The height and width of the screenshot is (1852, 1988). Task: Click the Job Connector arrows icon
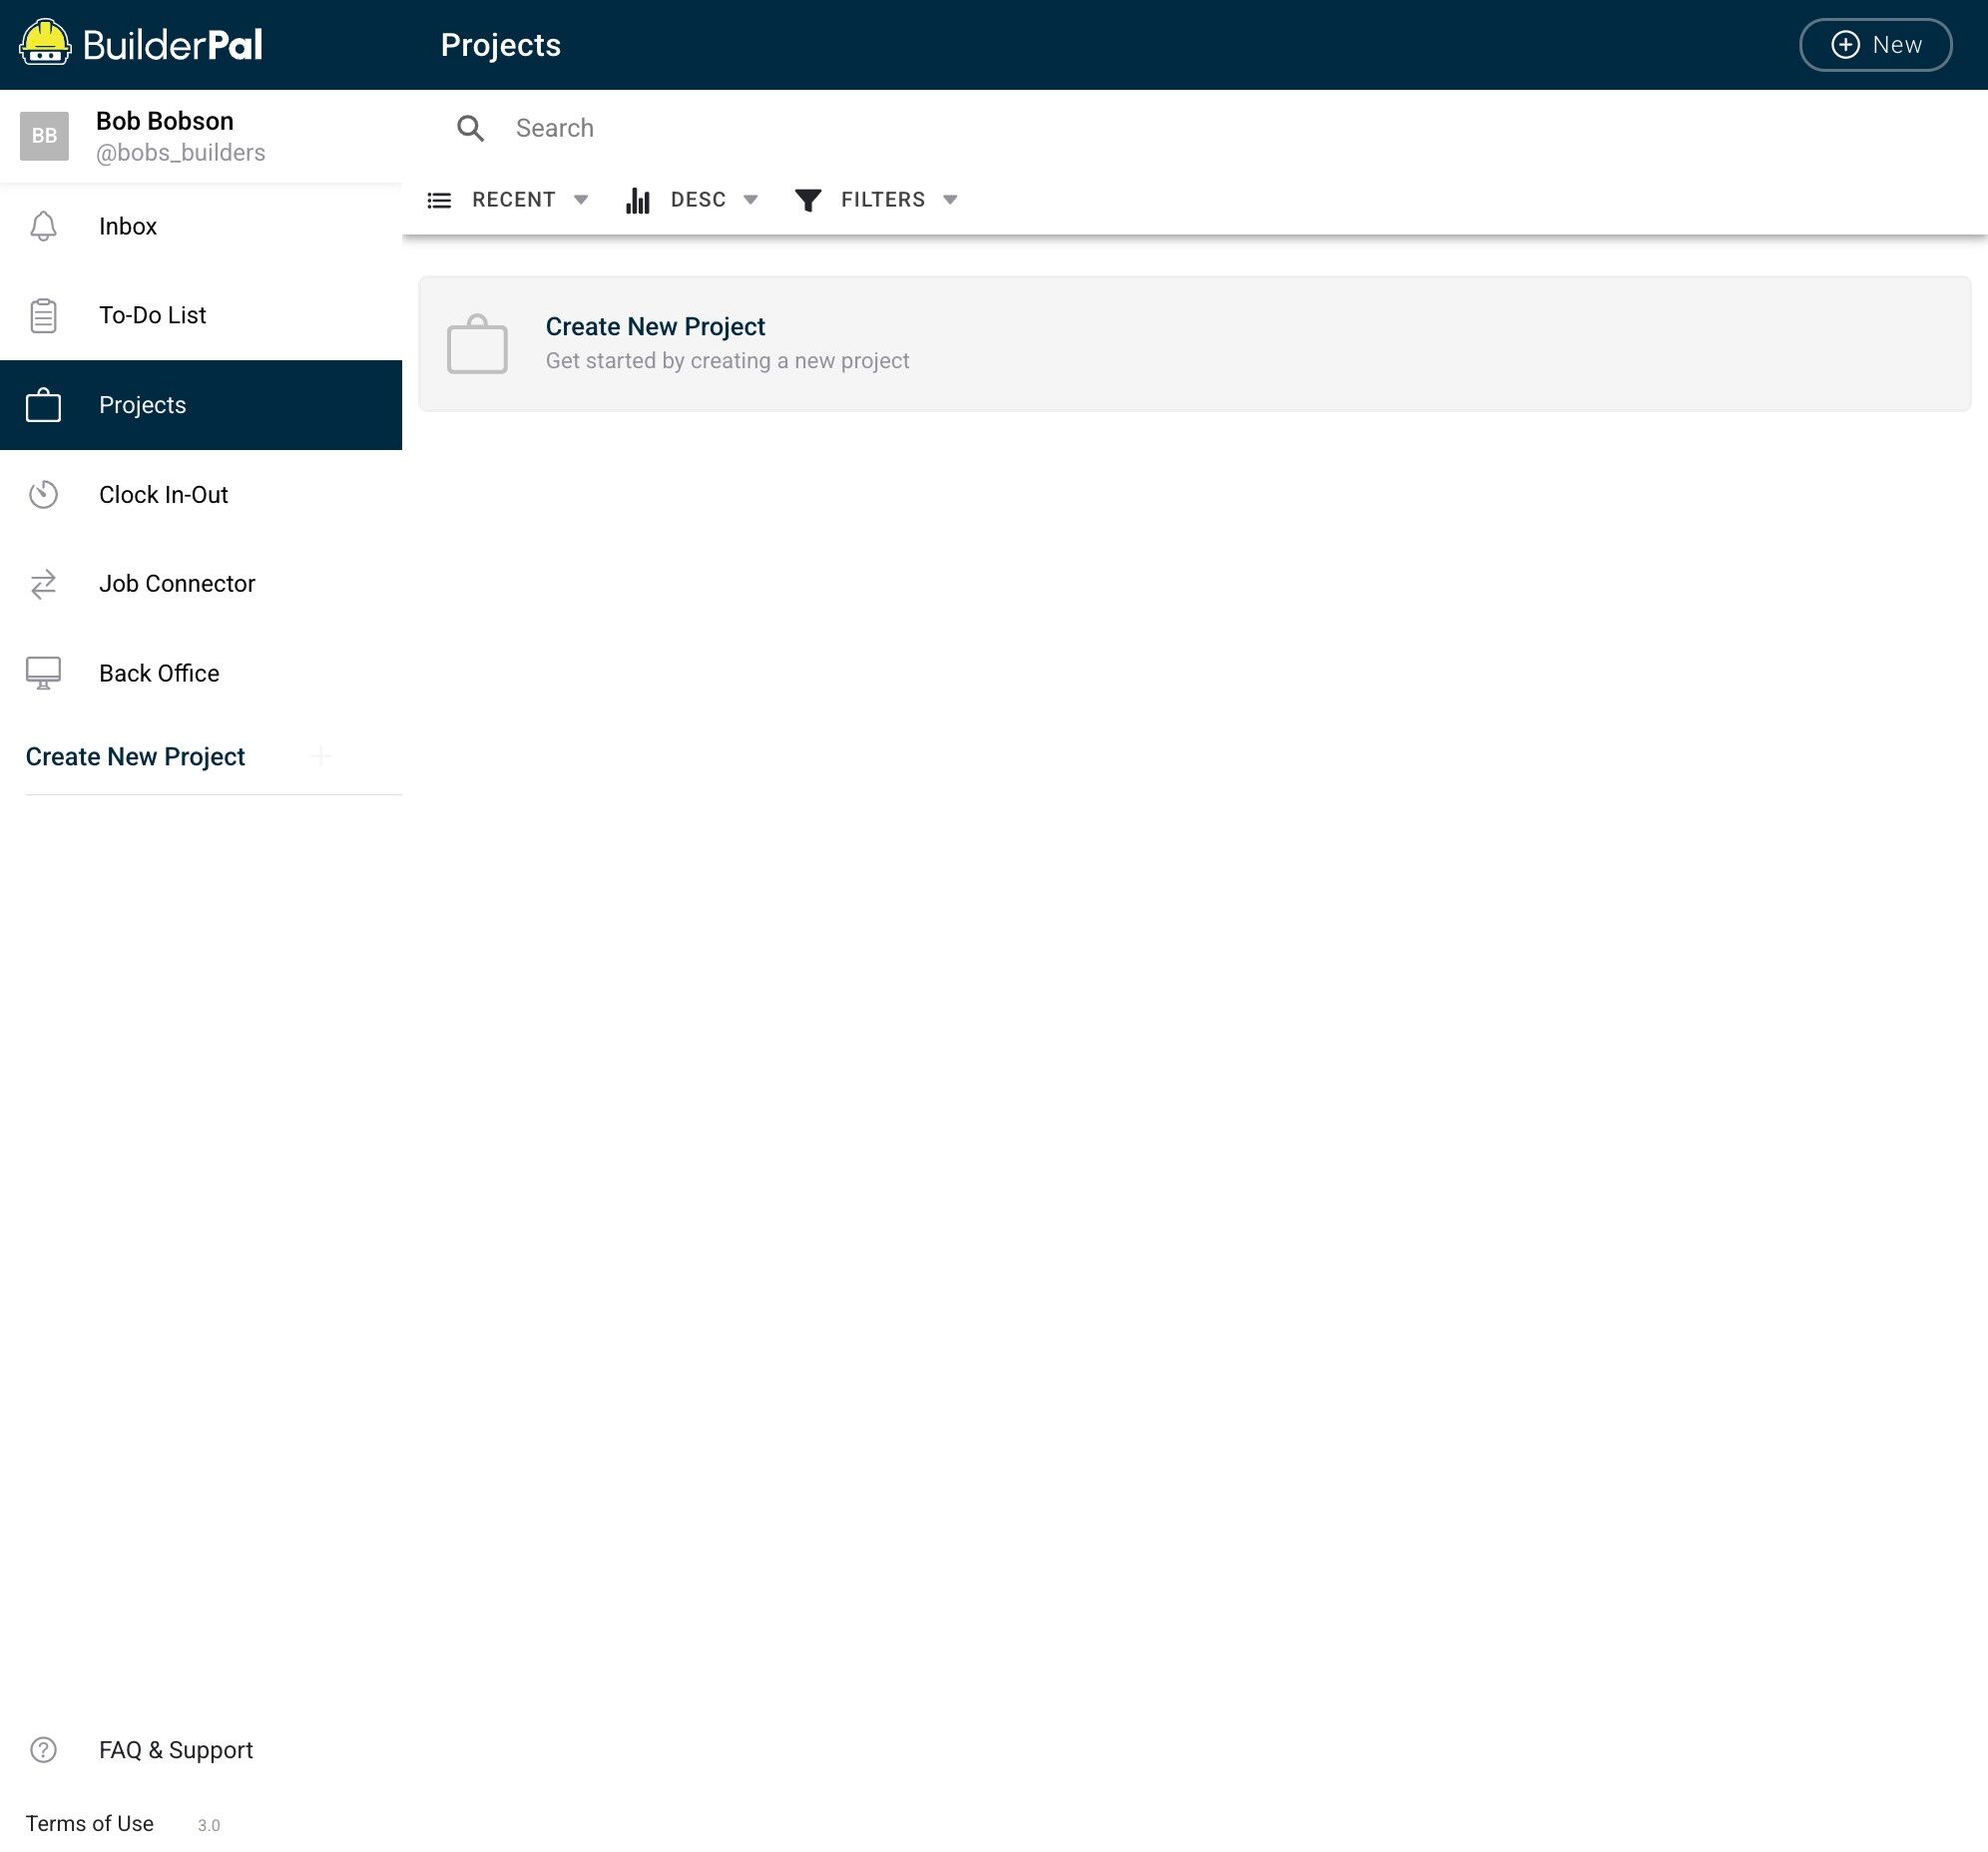[x=43, y=584]
